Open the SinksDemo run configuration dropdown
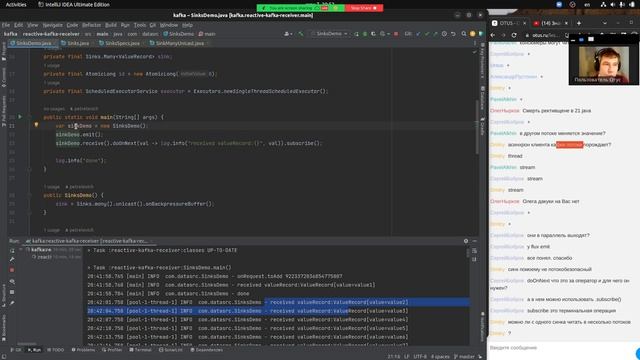This screenshot has height=360, width=640. pos(329,34)
